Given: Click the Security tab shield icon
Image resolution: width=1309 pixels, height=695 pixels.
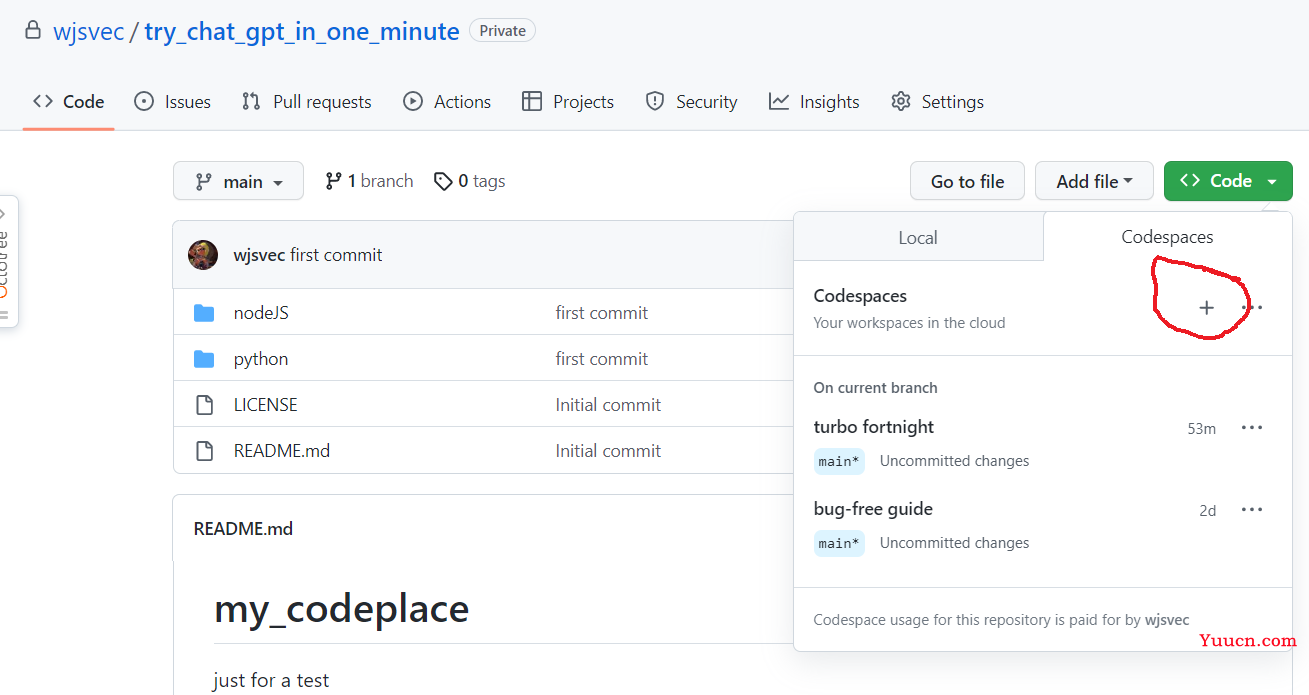Looking at the screenshot, I should pos(655,101).
